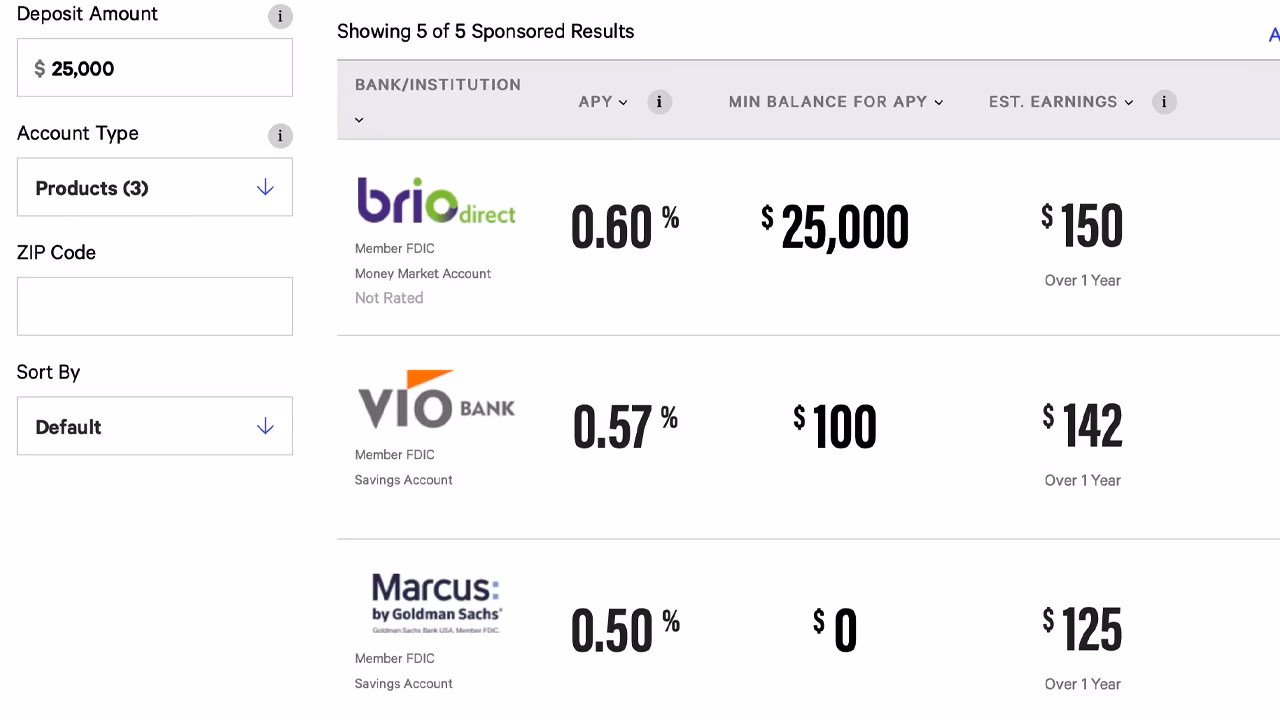Click BrioDirect's Money Market Account label
The height and width of the screenshot is (720, 1280).
pyautogui.click(x=422, y=273)
